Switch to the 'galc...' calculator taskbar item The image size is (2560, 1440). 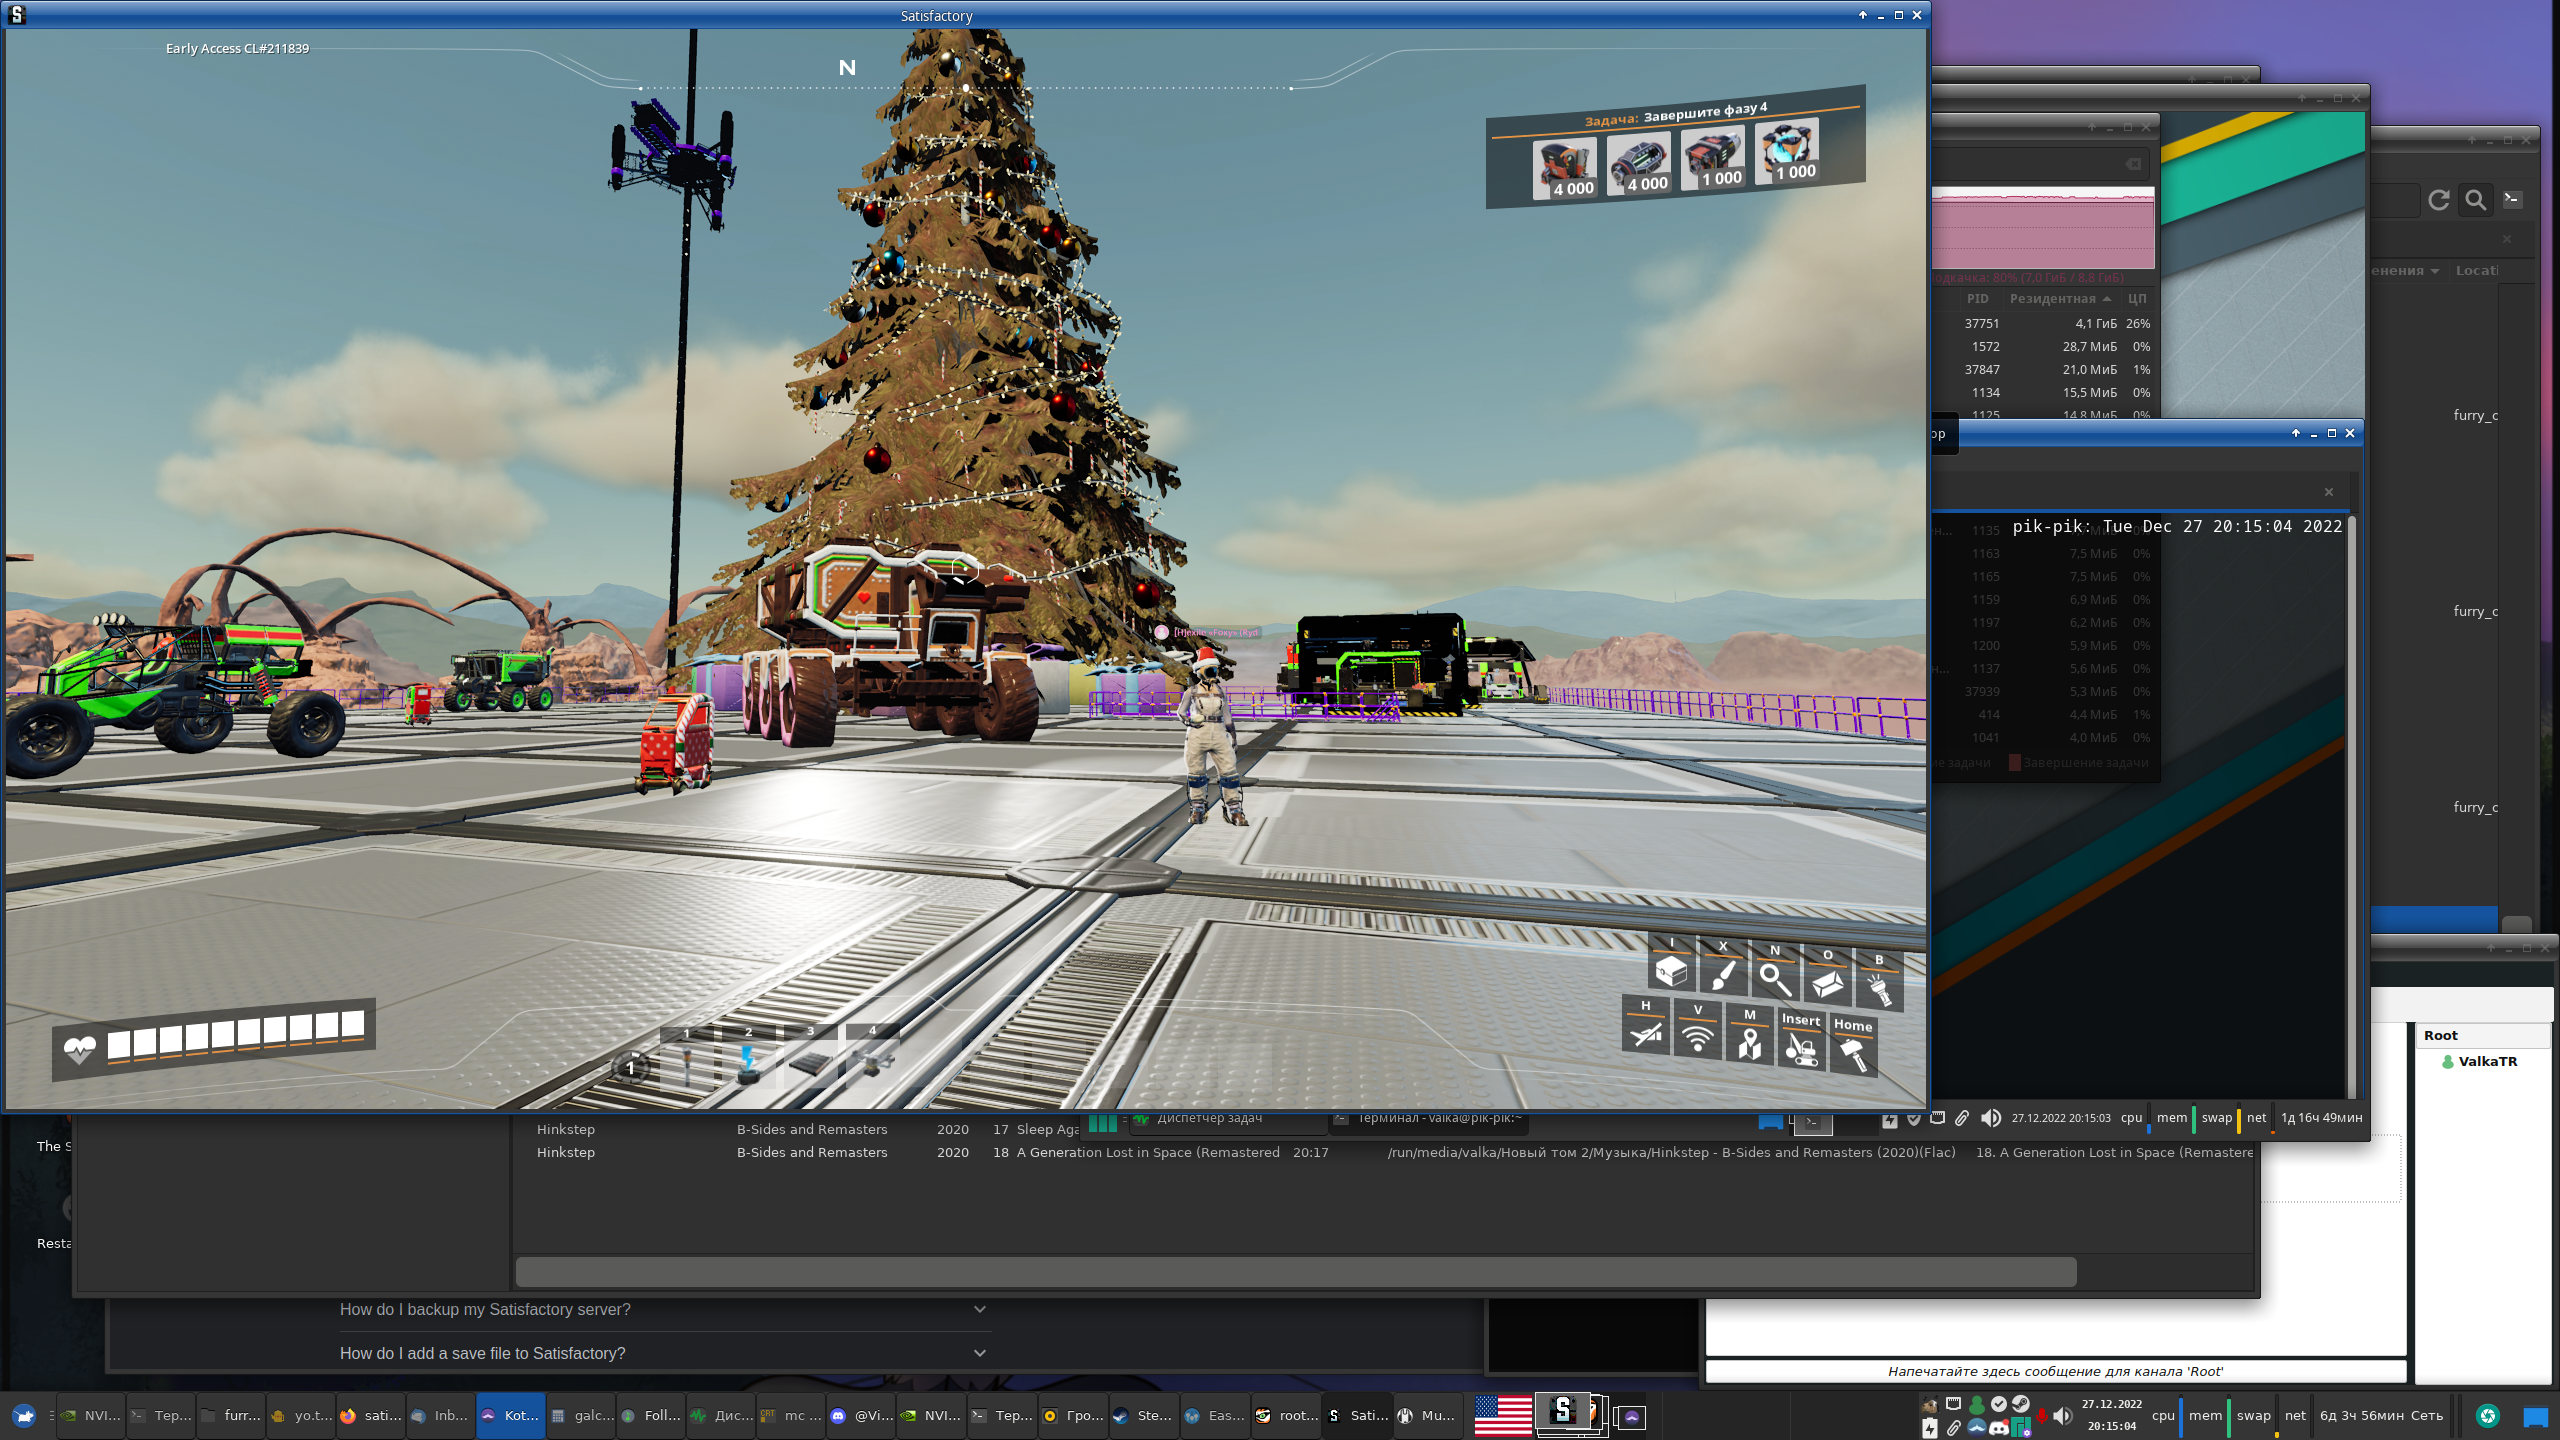pos(580,1416)
